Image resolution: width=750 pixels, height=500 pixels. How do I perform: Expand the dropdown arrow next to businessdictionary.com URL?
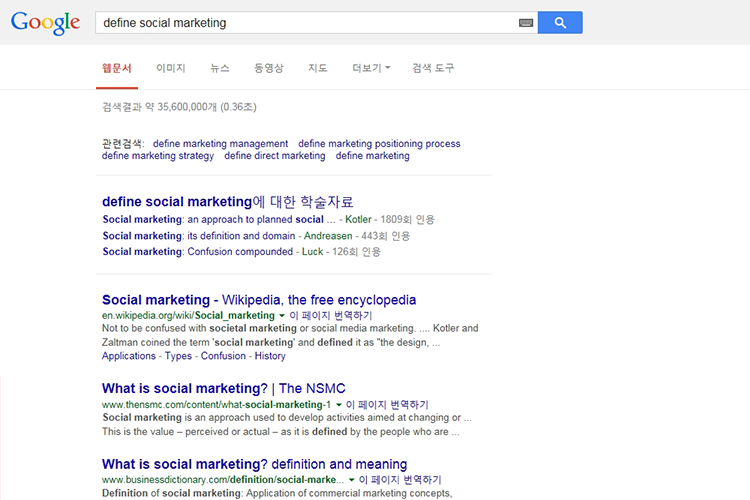352,480
